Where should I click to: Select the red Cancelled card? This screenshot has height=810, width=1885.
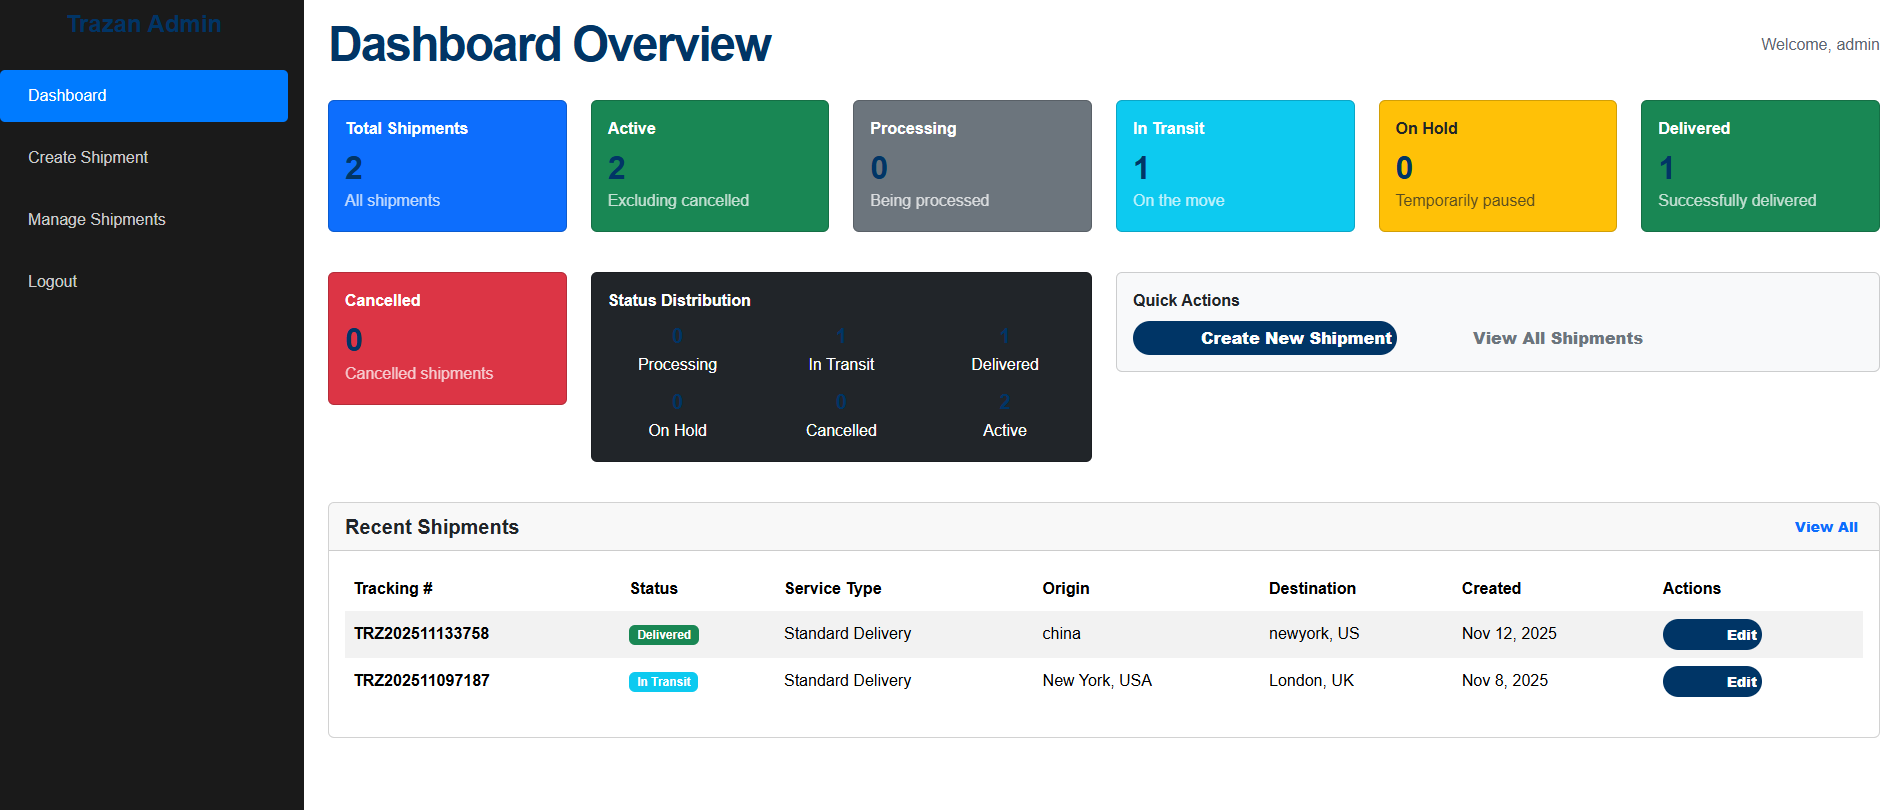(x=447, y=338)
